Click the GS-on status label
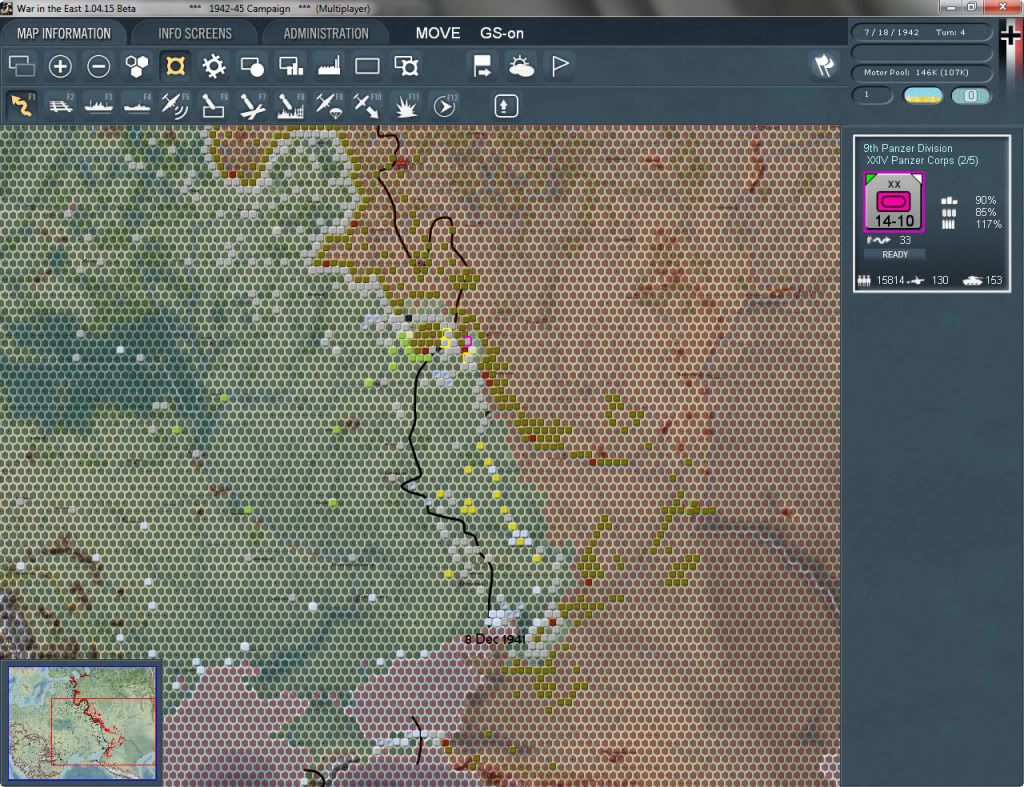Screen dimensions: 1024x787 pos(502,33)
